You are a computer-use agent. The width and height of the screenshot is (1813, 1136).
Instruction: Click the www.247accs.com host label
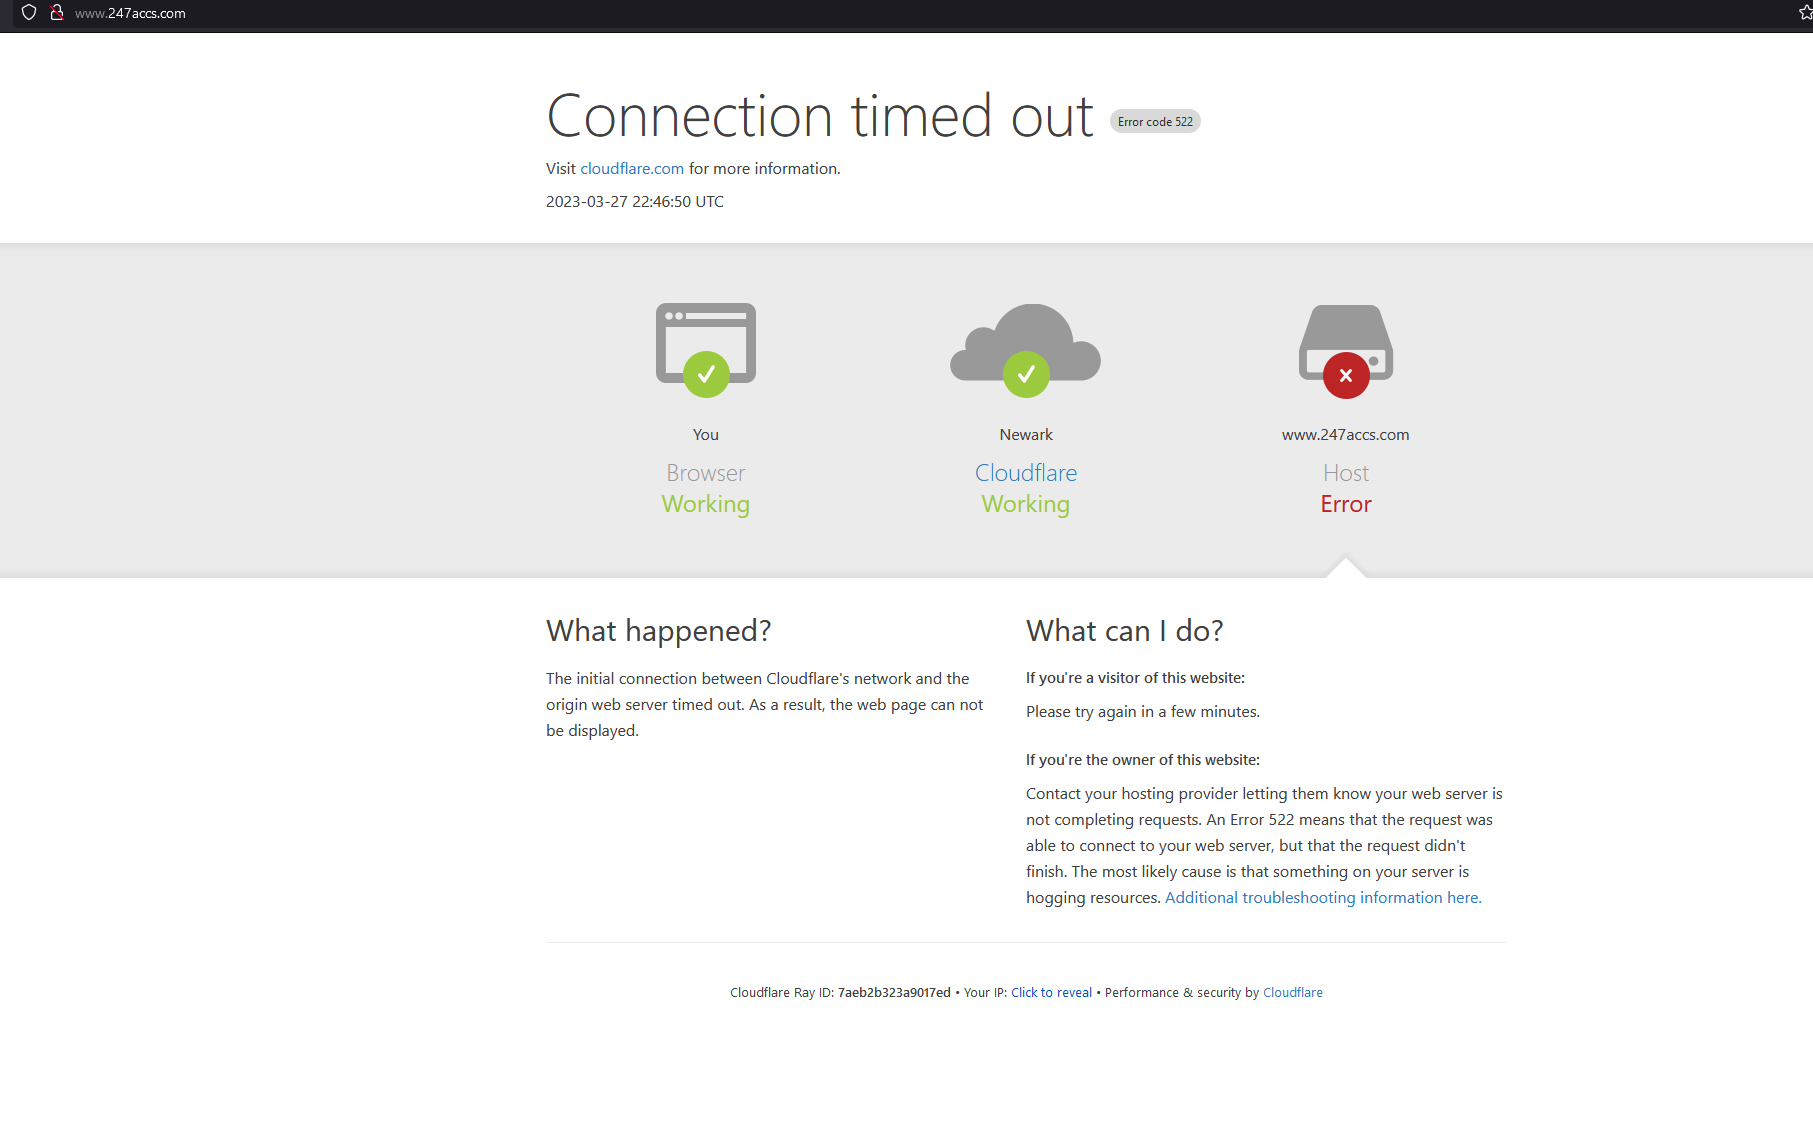point(1345,434)
